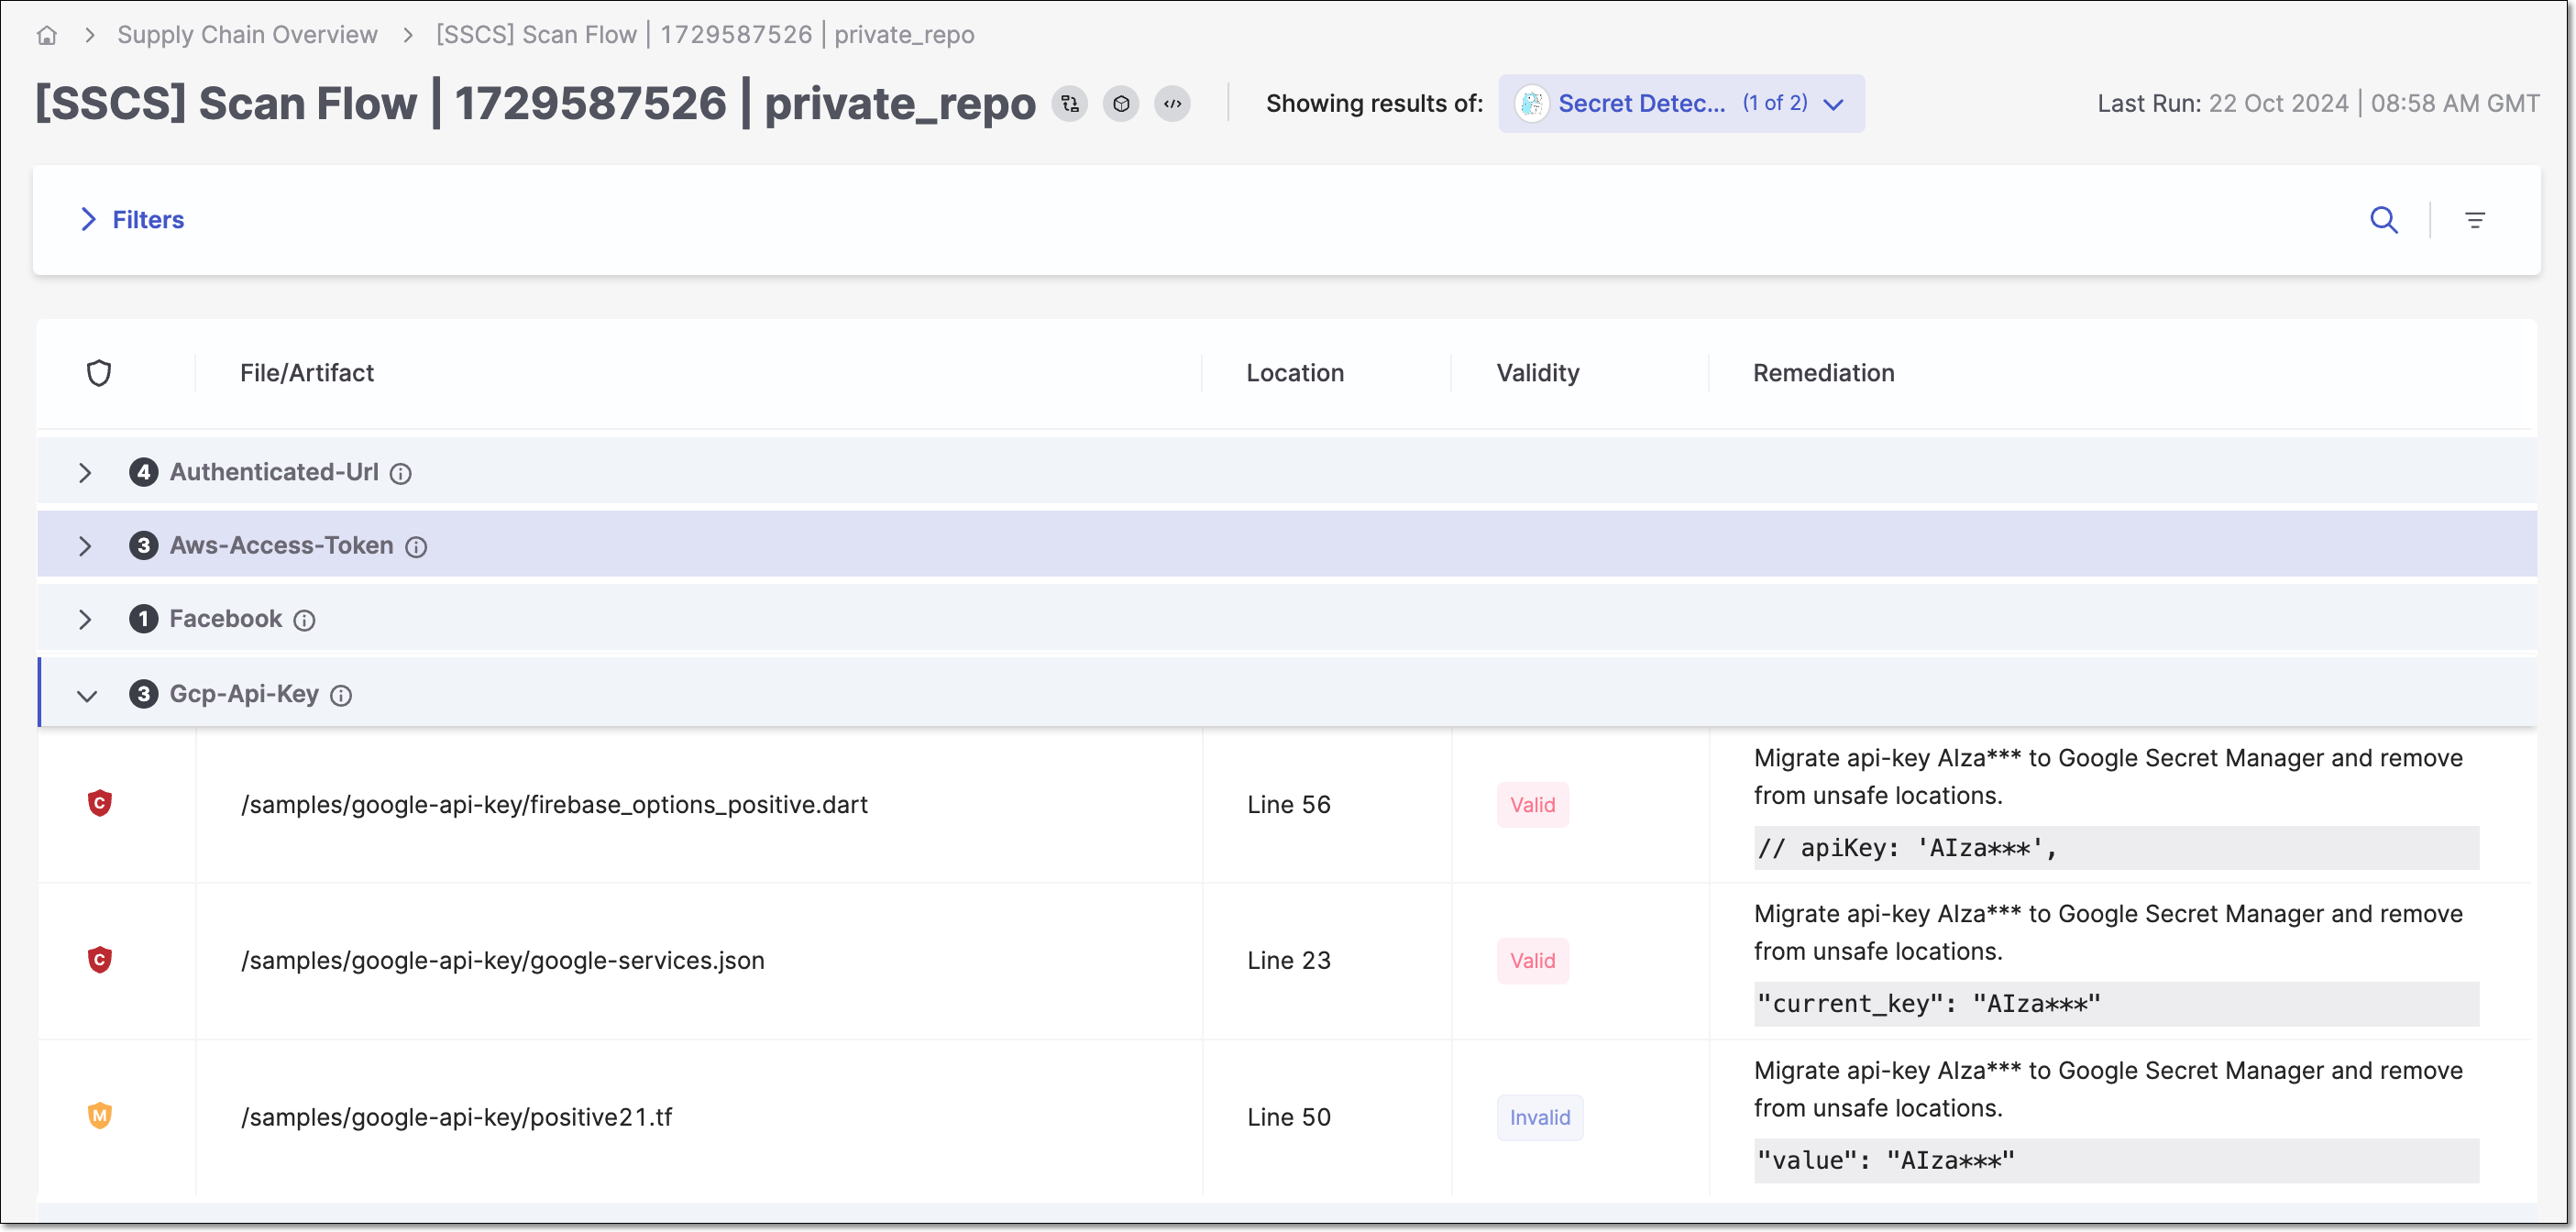
Task: Click the Secret Detection scanner avatar icon
Action: [x=1531, y=103]
